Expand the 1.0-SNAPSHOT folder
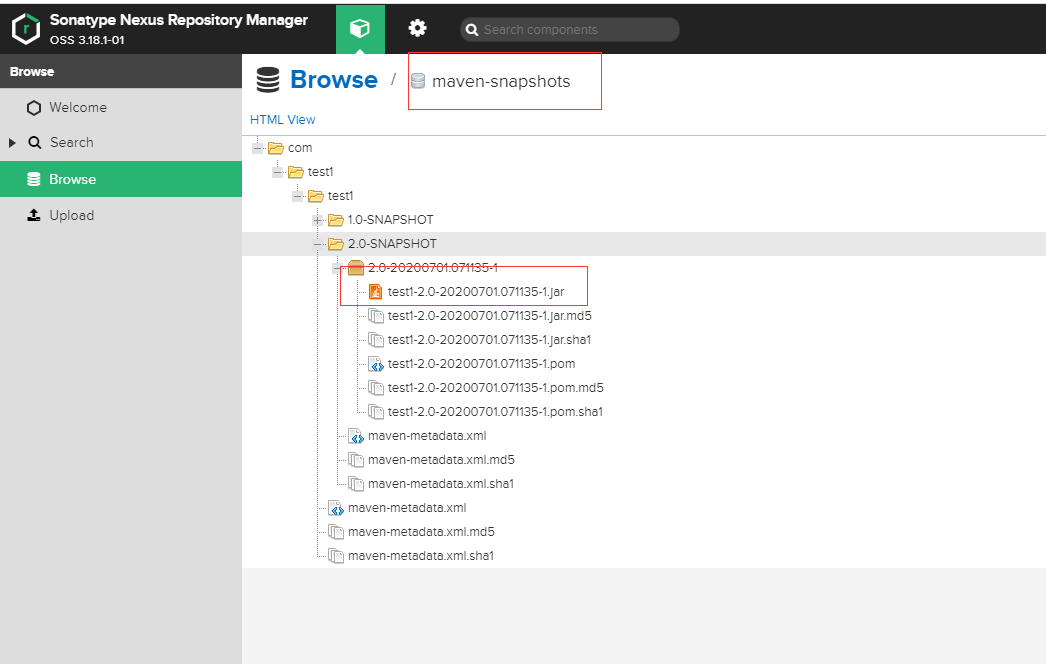The image size is (1046, 664). click(x=318, y=220)
